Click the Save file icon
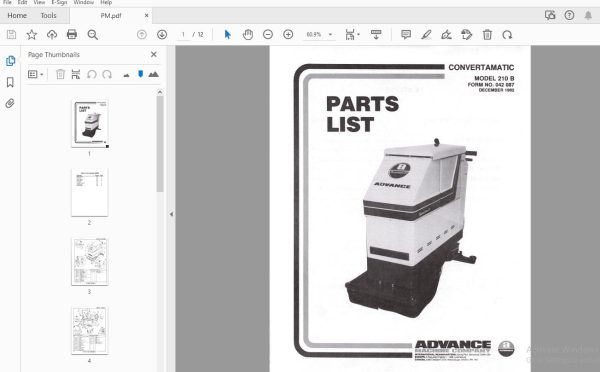The image size is (600, 372). click(11, 35)
